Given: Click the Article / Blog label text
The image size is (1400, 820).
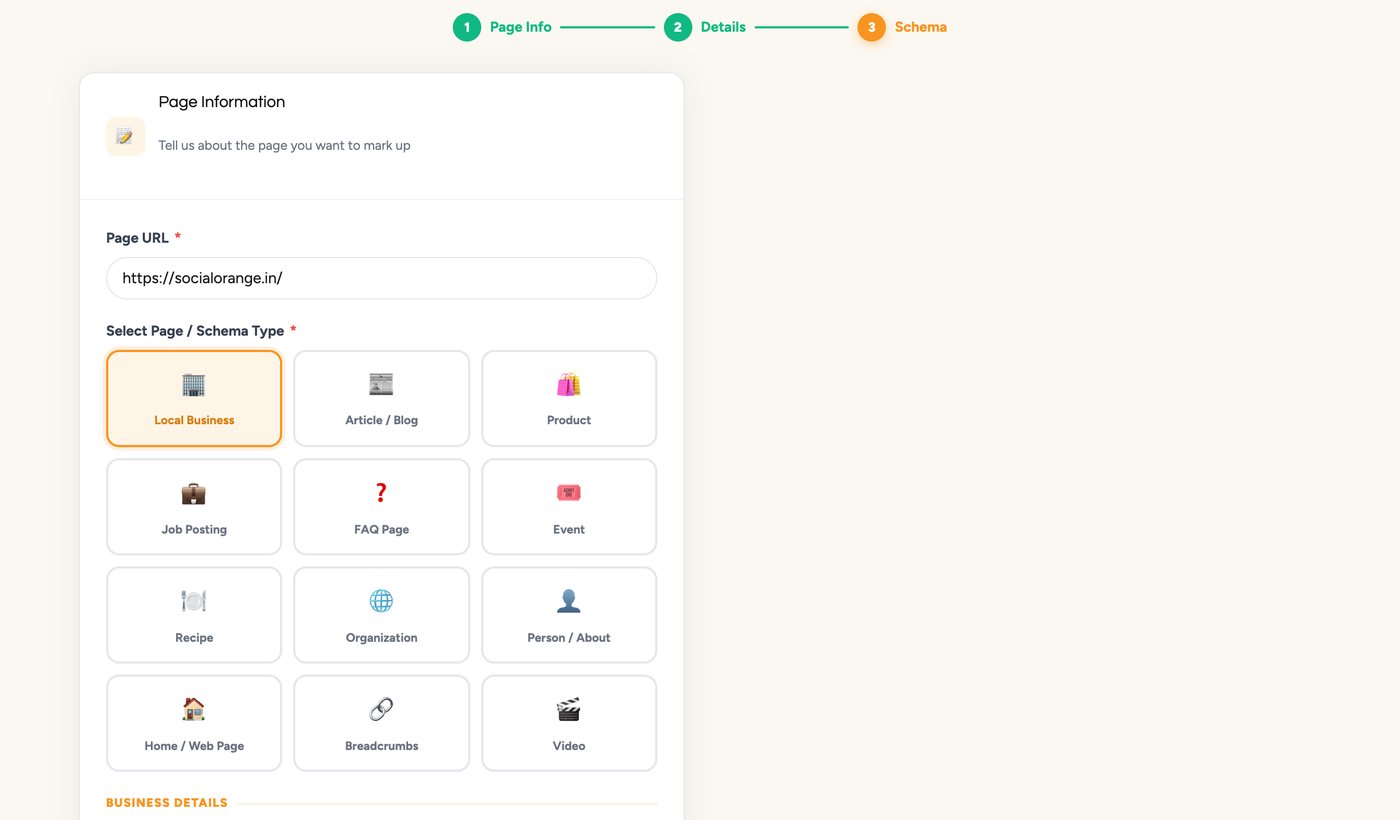Looking at the screenshot, I should tap(381, 420).
